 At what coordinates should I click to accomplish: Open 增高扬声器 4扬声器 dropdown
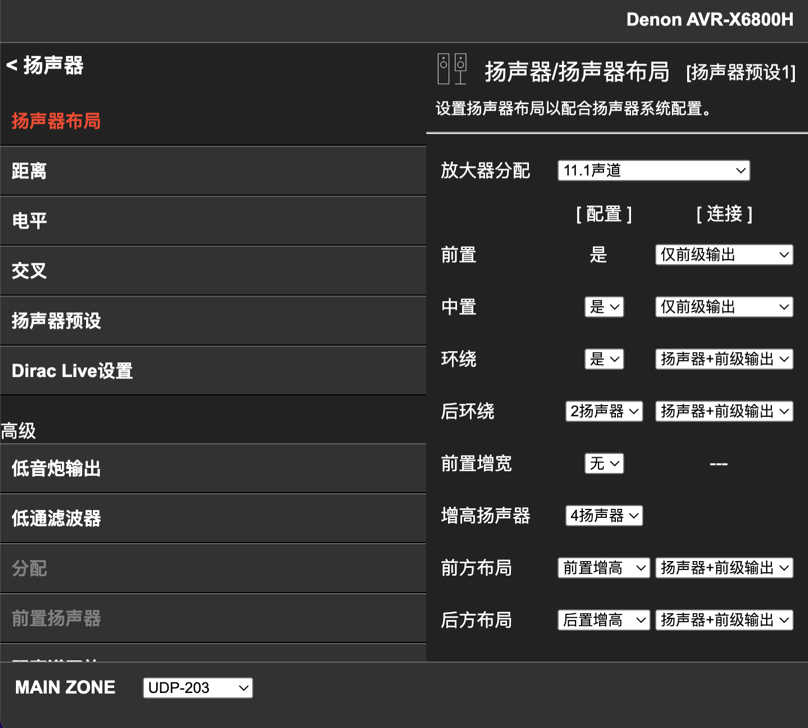(x=604, y=516)
